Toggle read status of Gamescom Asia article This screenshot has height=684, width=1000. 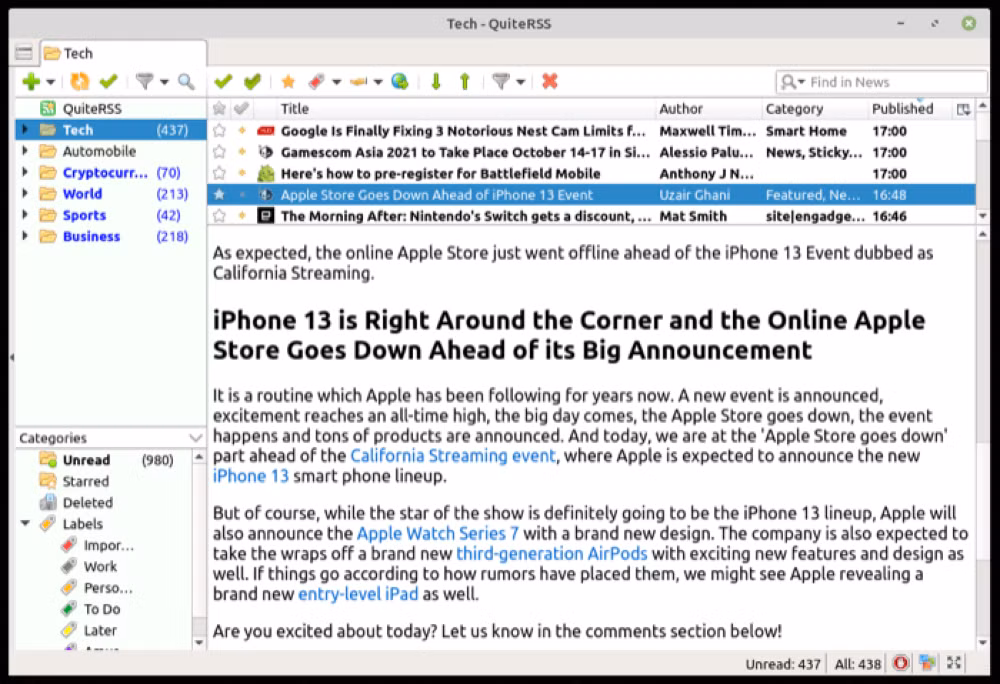242,152
